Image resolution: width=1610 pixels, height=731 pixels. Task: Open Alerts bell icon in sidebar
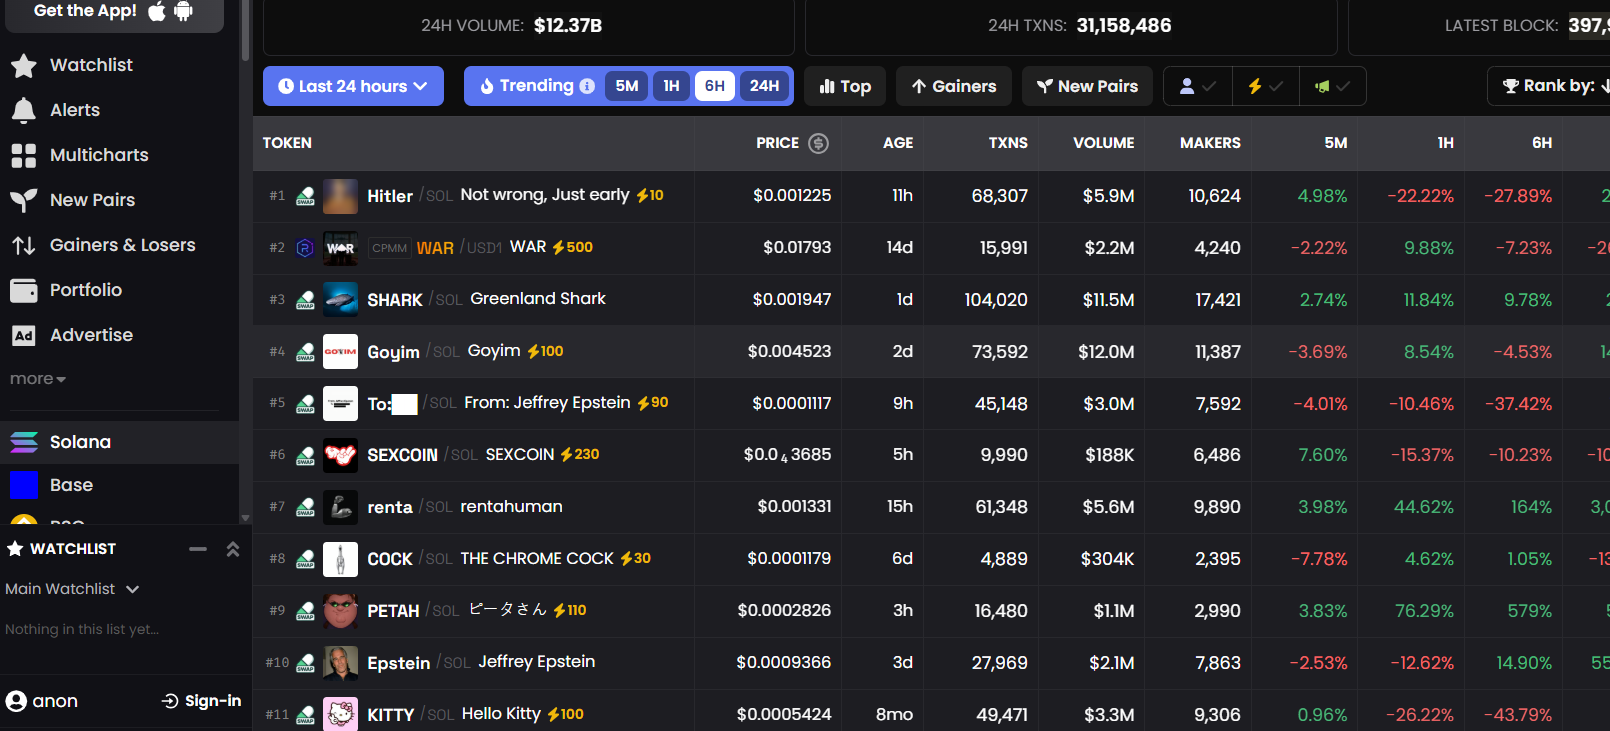(24, 110)
